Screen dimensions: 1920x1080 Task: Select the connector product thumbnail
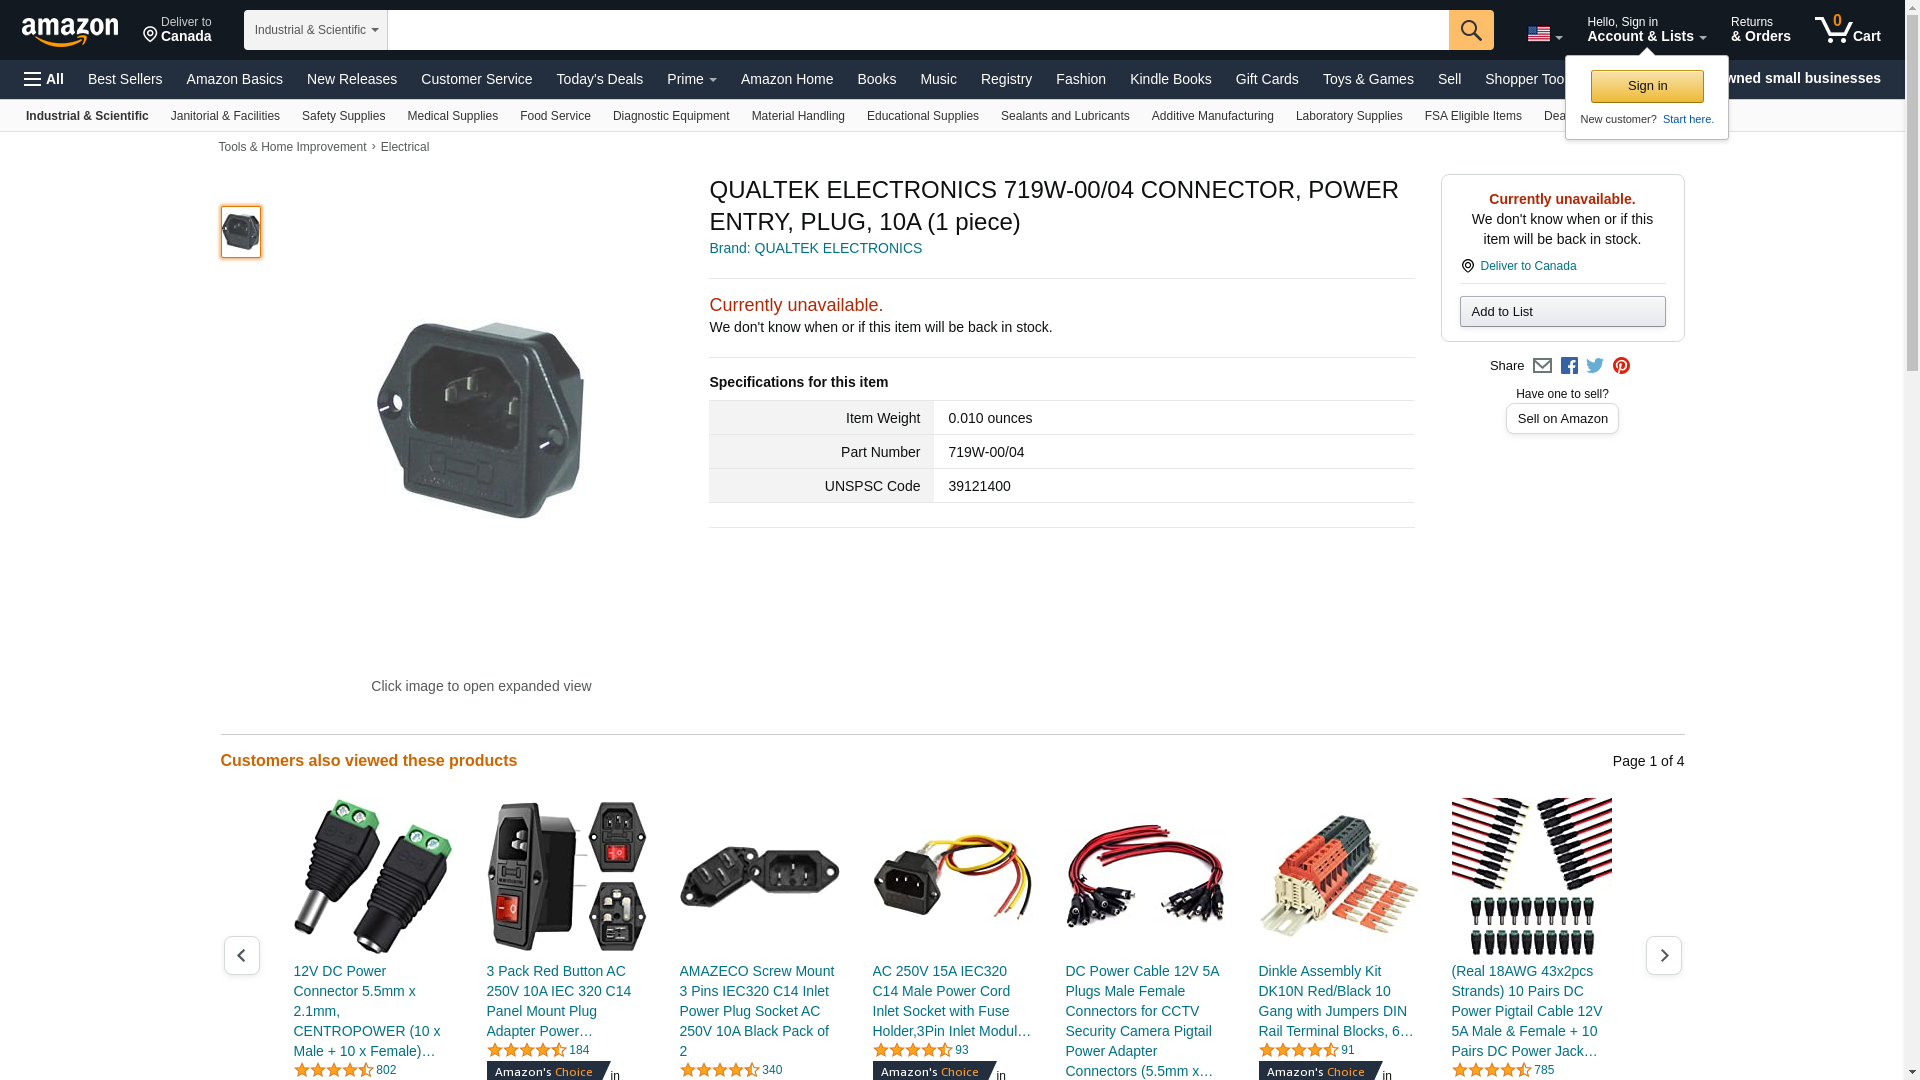pyautogui.click(x=241, y=232)
